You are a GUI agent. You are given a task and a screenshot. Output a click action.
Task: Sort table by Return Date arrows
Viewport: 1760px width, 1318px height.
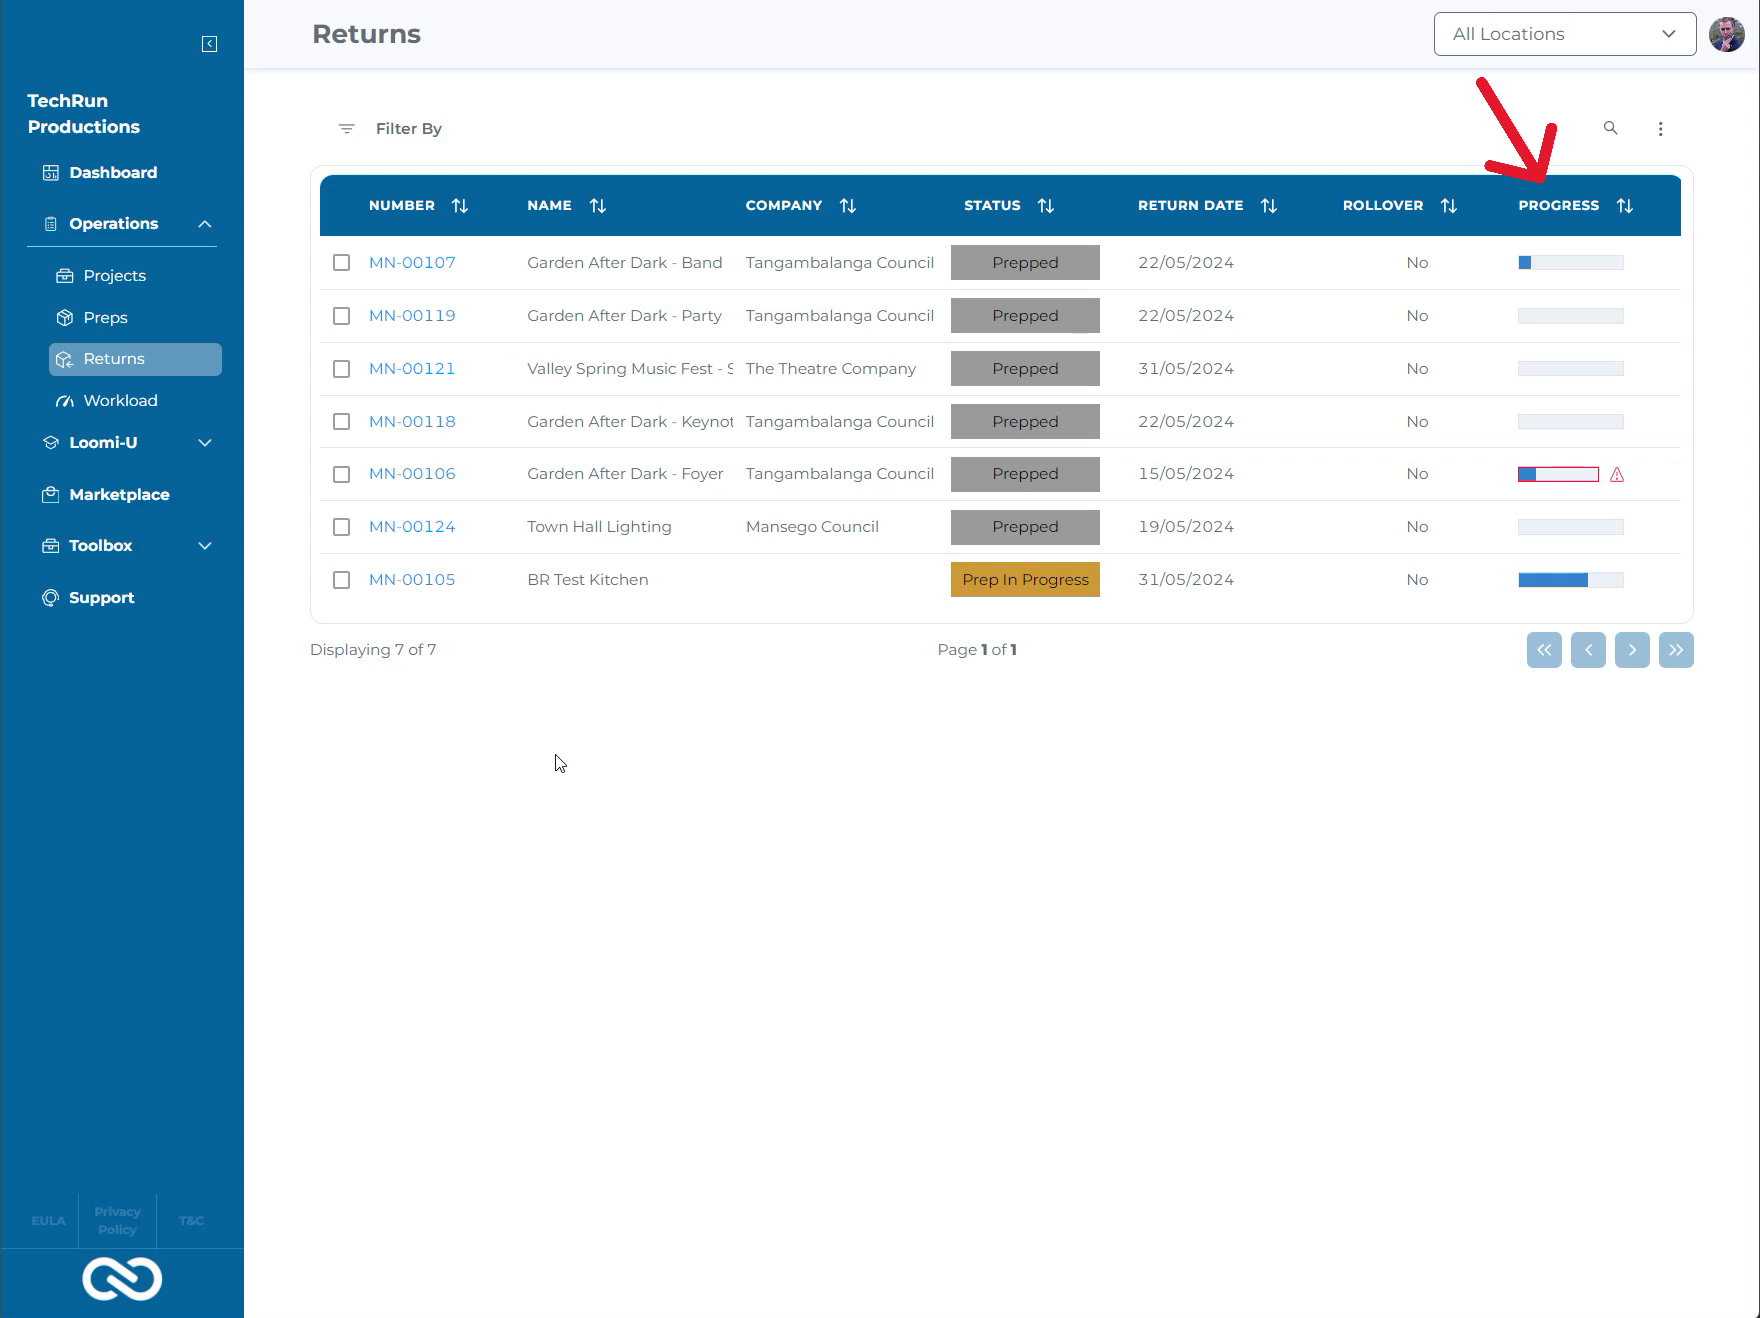point(1269,206)
